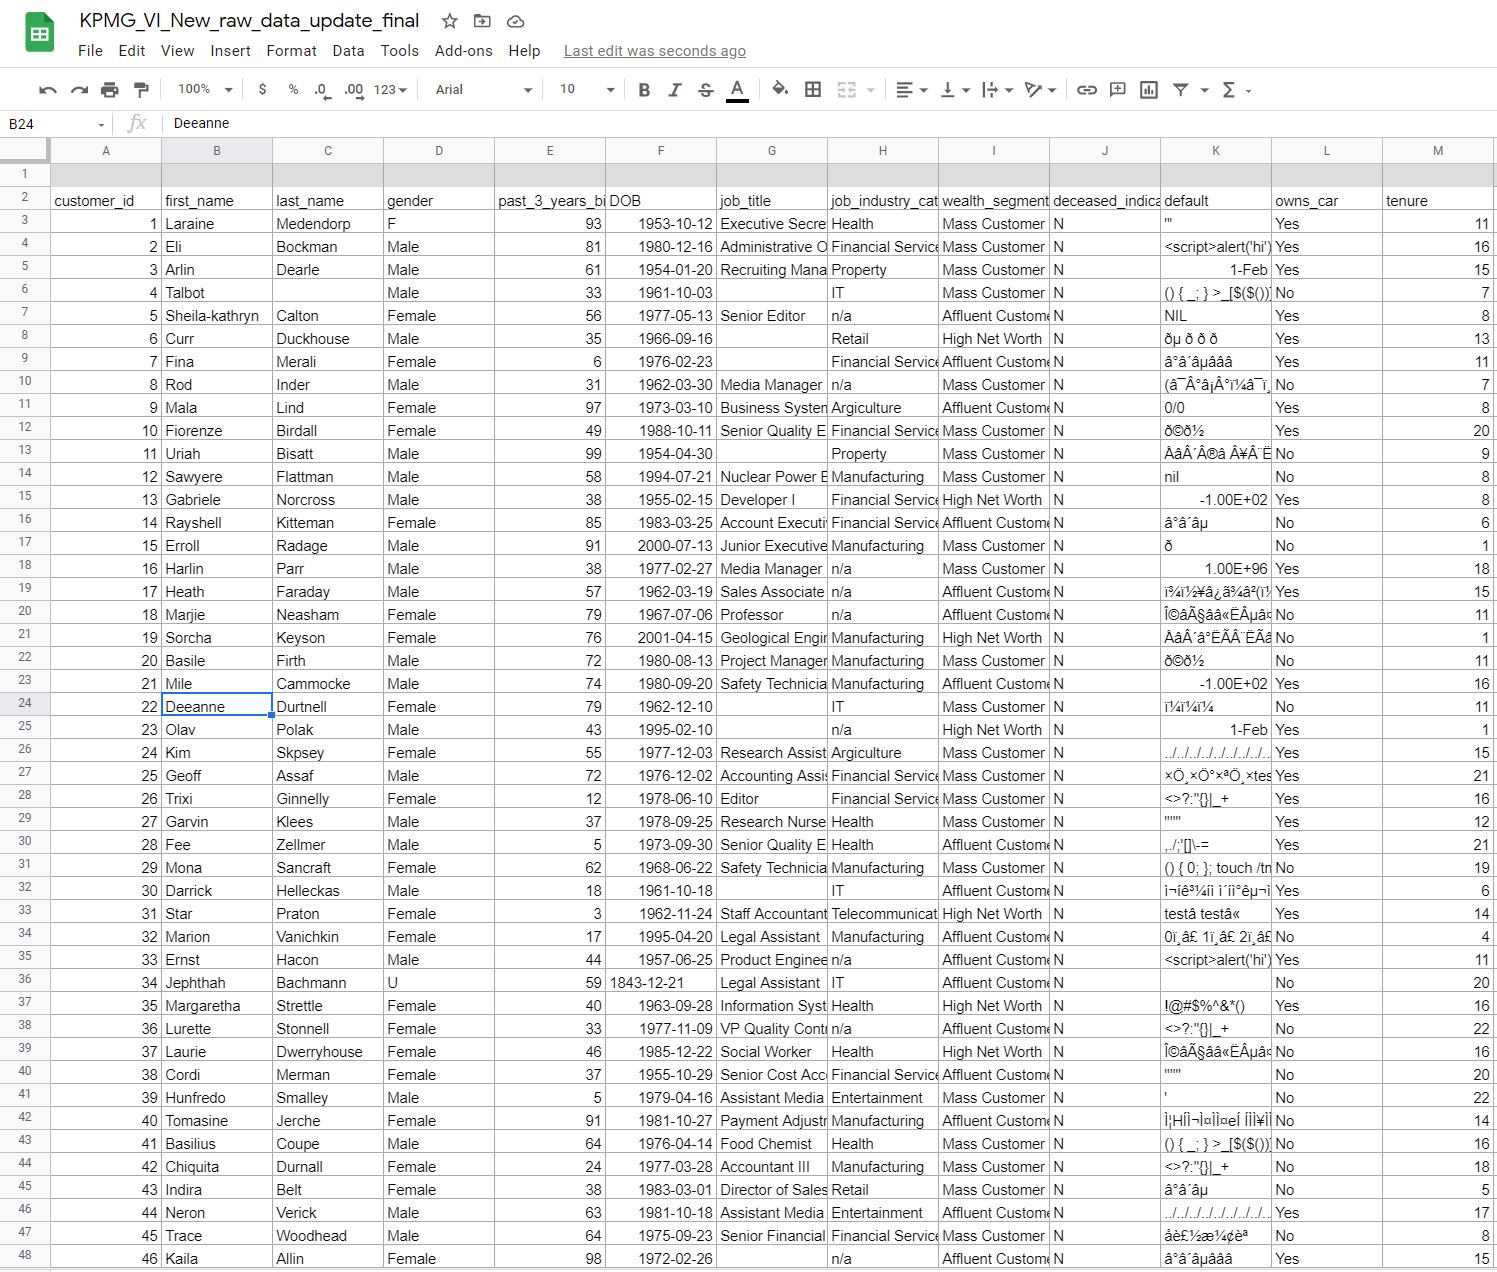Open the Data menu

point(348,51)
